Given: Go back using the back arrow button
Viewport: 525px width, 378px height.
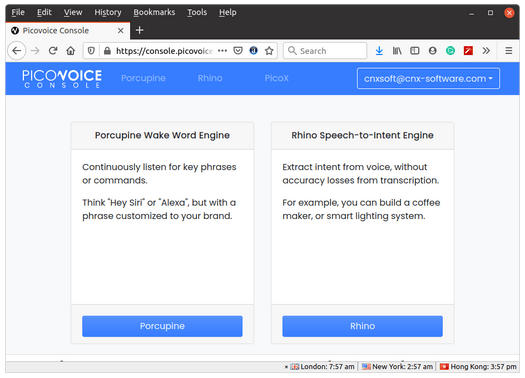Looking at the screenshot, I should (x=17, y=51).
